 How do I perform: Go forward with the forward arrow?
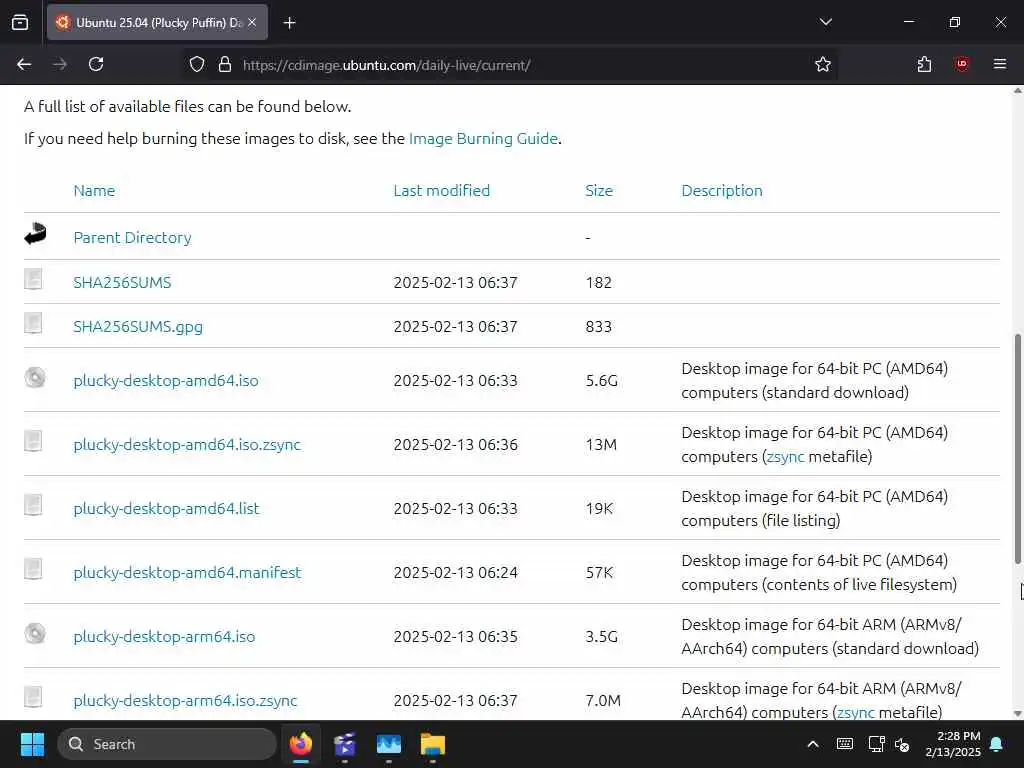click(60, 64)
